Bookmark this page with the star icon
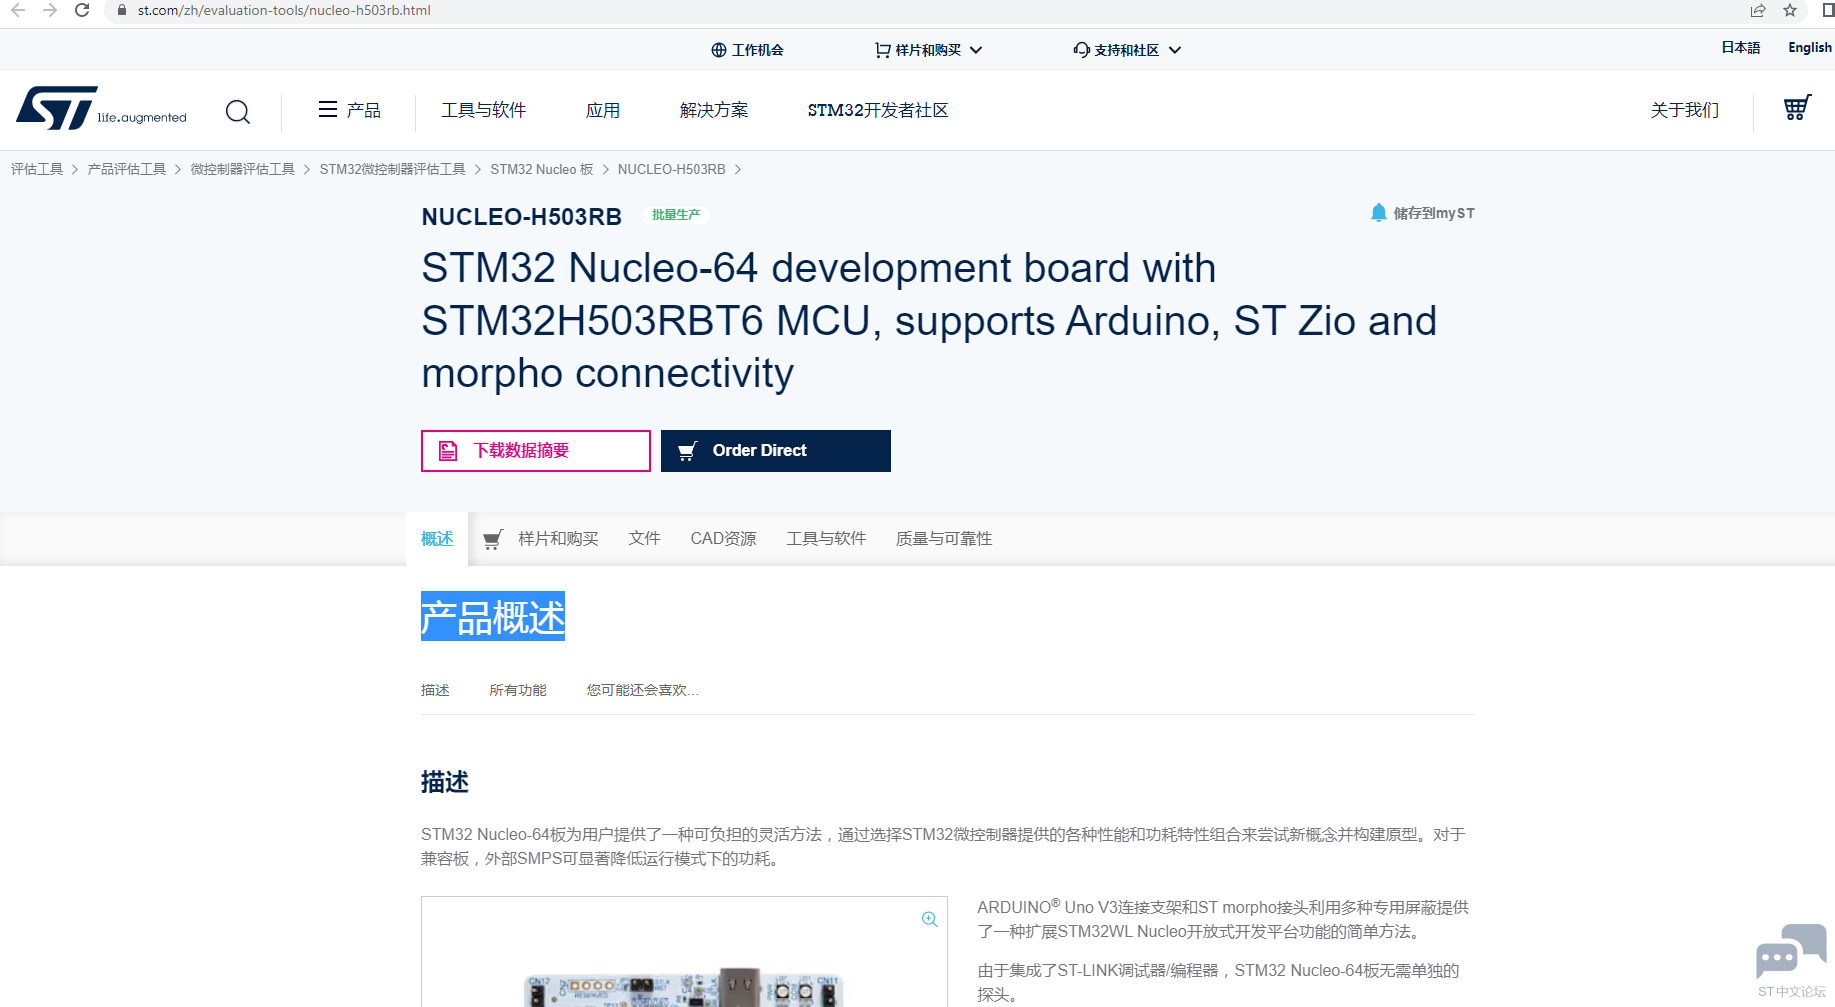Viewport: 1835px width, 1007px height. 1790,10
